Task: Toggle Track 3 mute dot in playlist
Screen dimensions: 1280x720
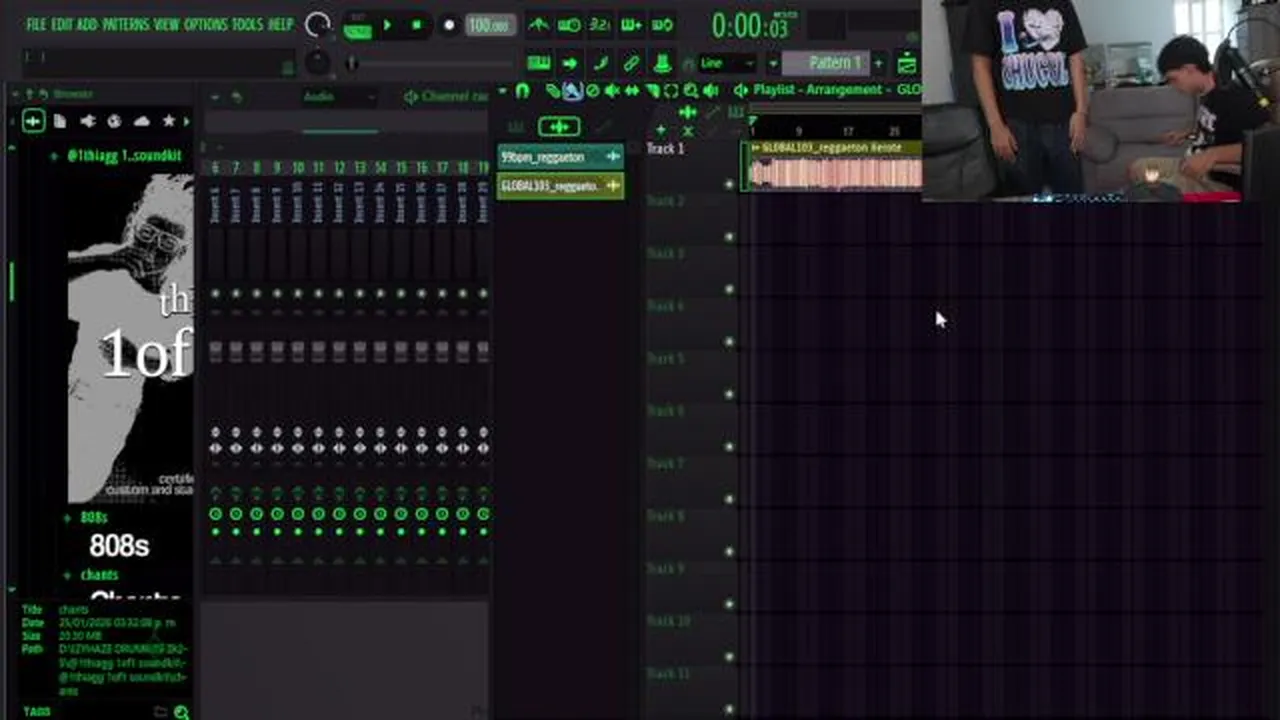Action: tap(729, 290)
